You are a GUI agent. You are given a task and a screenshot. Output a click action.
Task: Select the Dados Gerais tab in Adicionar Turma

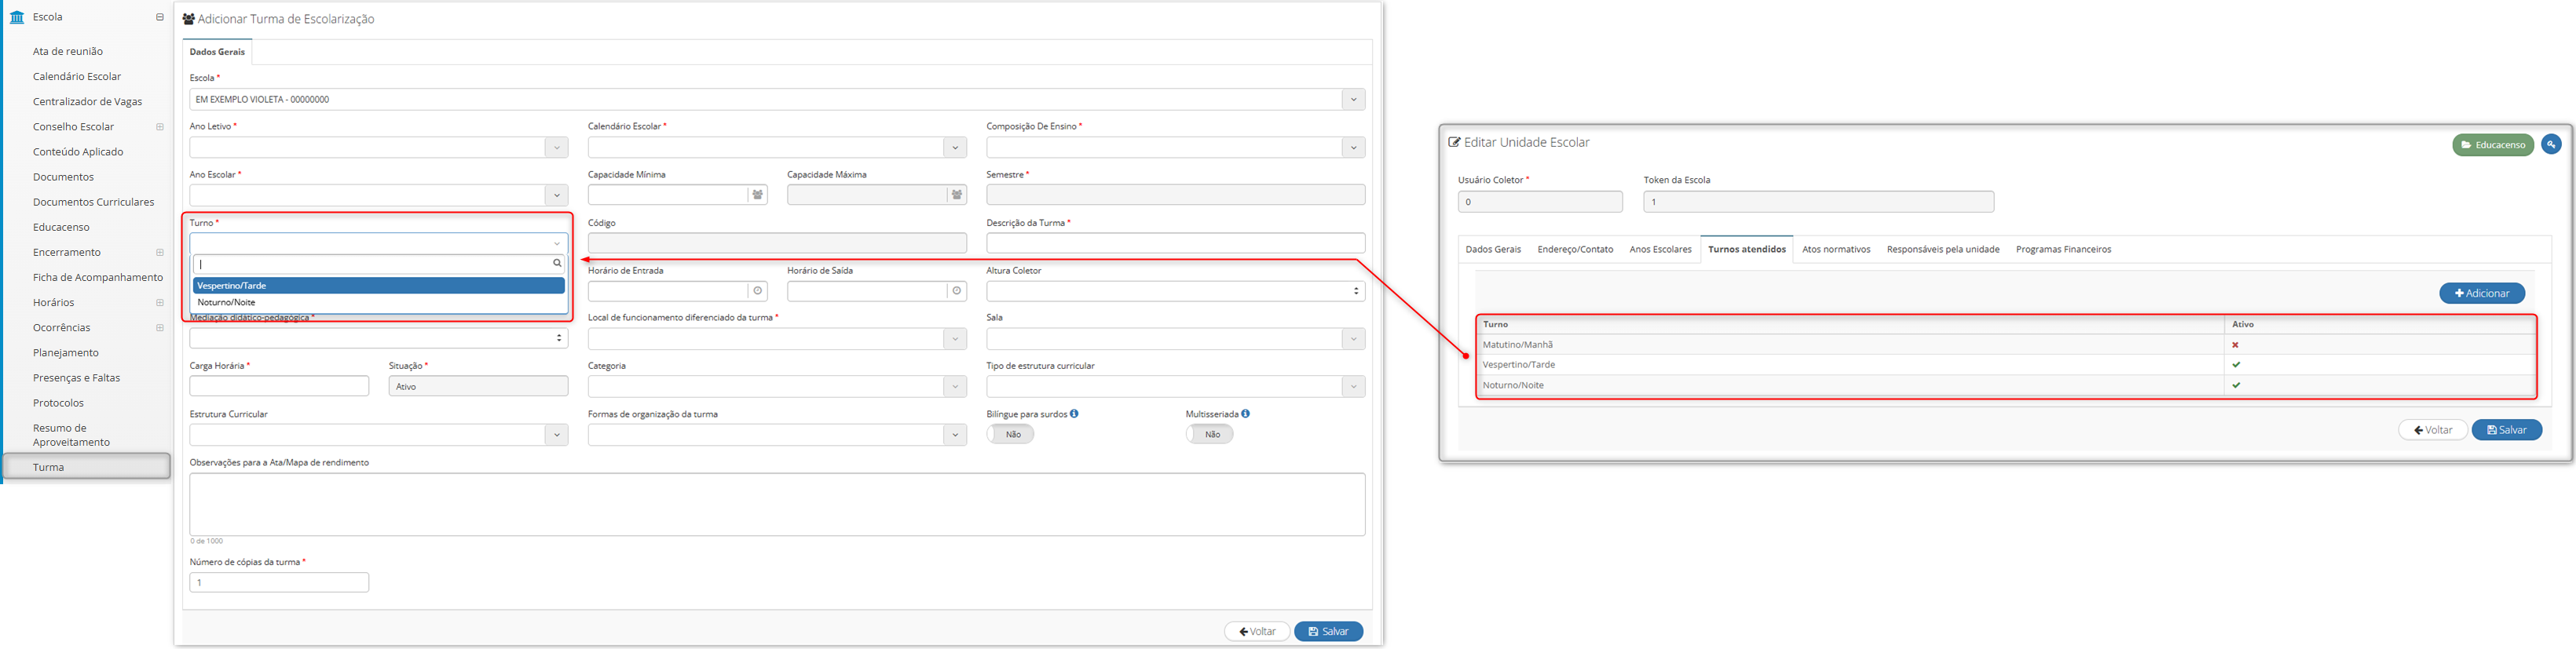(217, 51)
